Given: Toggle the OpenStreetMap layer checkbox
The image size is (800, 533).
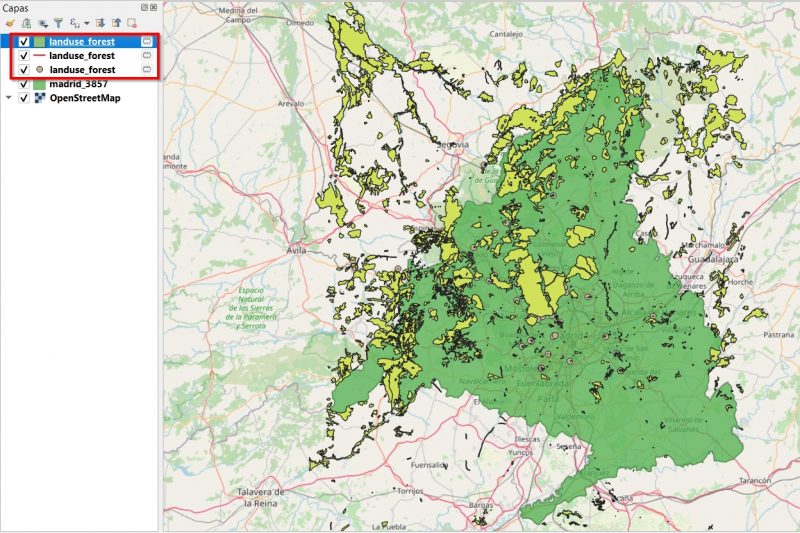Looking at the screenshot, I should 23,98.
